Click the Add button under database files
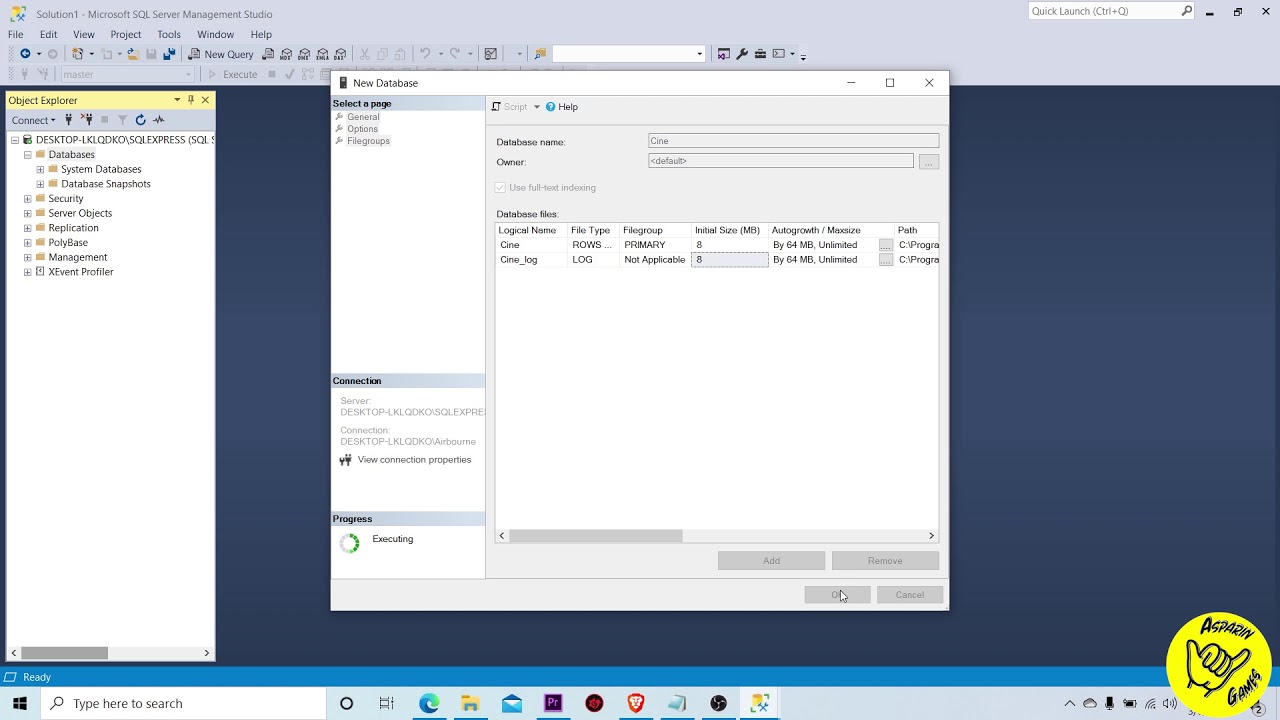 coord(771,561)
